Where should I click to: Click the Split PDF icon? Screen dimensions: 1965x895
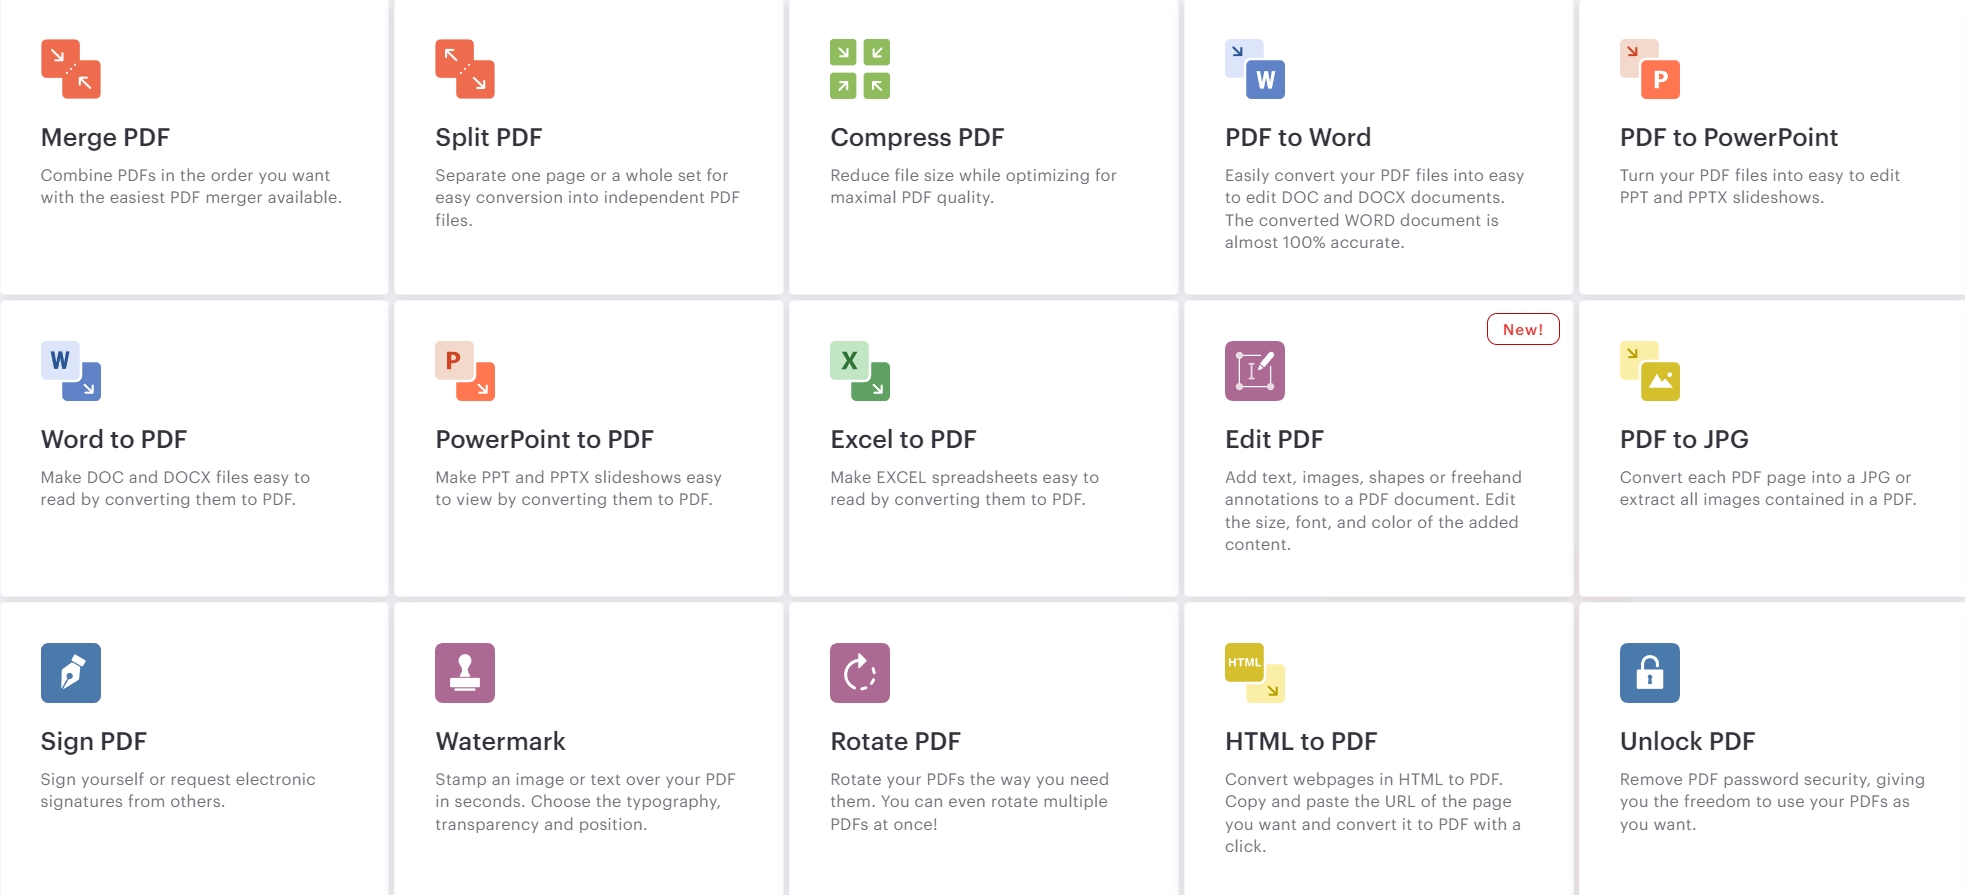465,69
